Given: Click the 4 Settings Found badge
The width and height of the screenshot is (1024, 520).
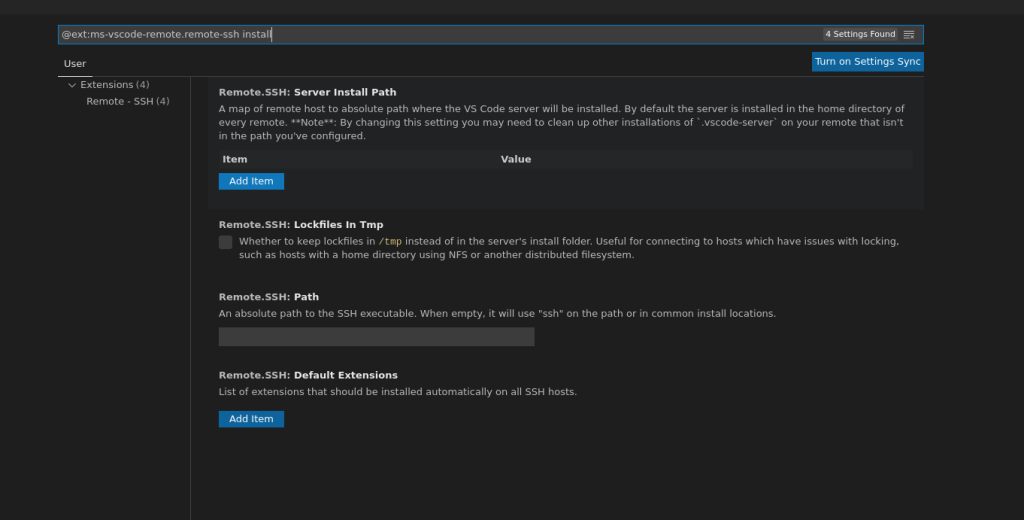Looking at the screenshot, I should pyautogui.click(x=859, y=34).
